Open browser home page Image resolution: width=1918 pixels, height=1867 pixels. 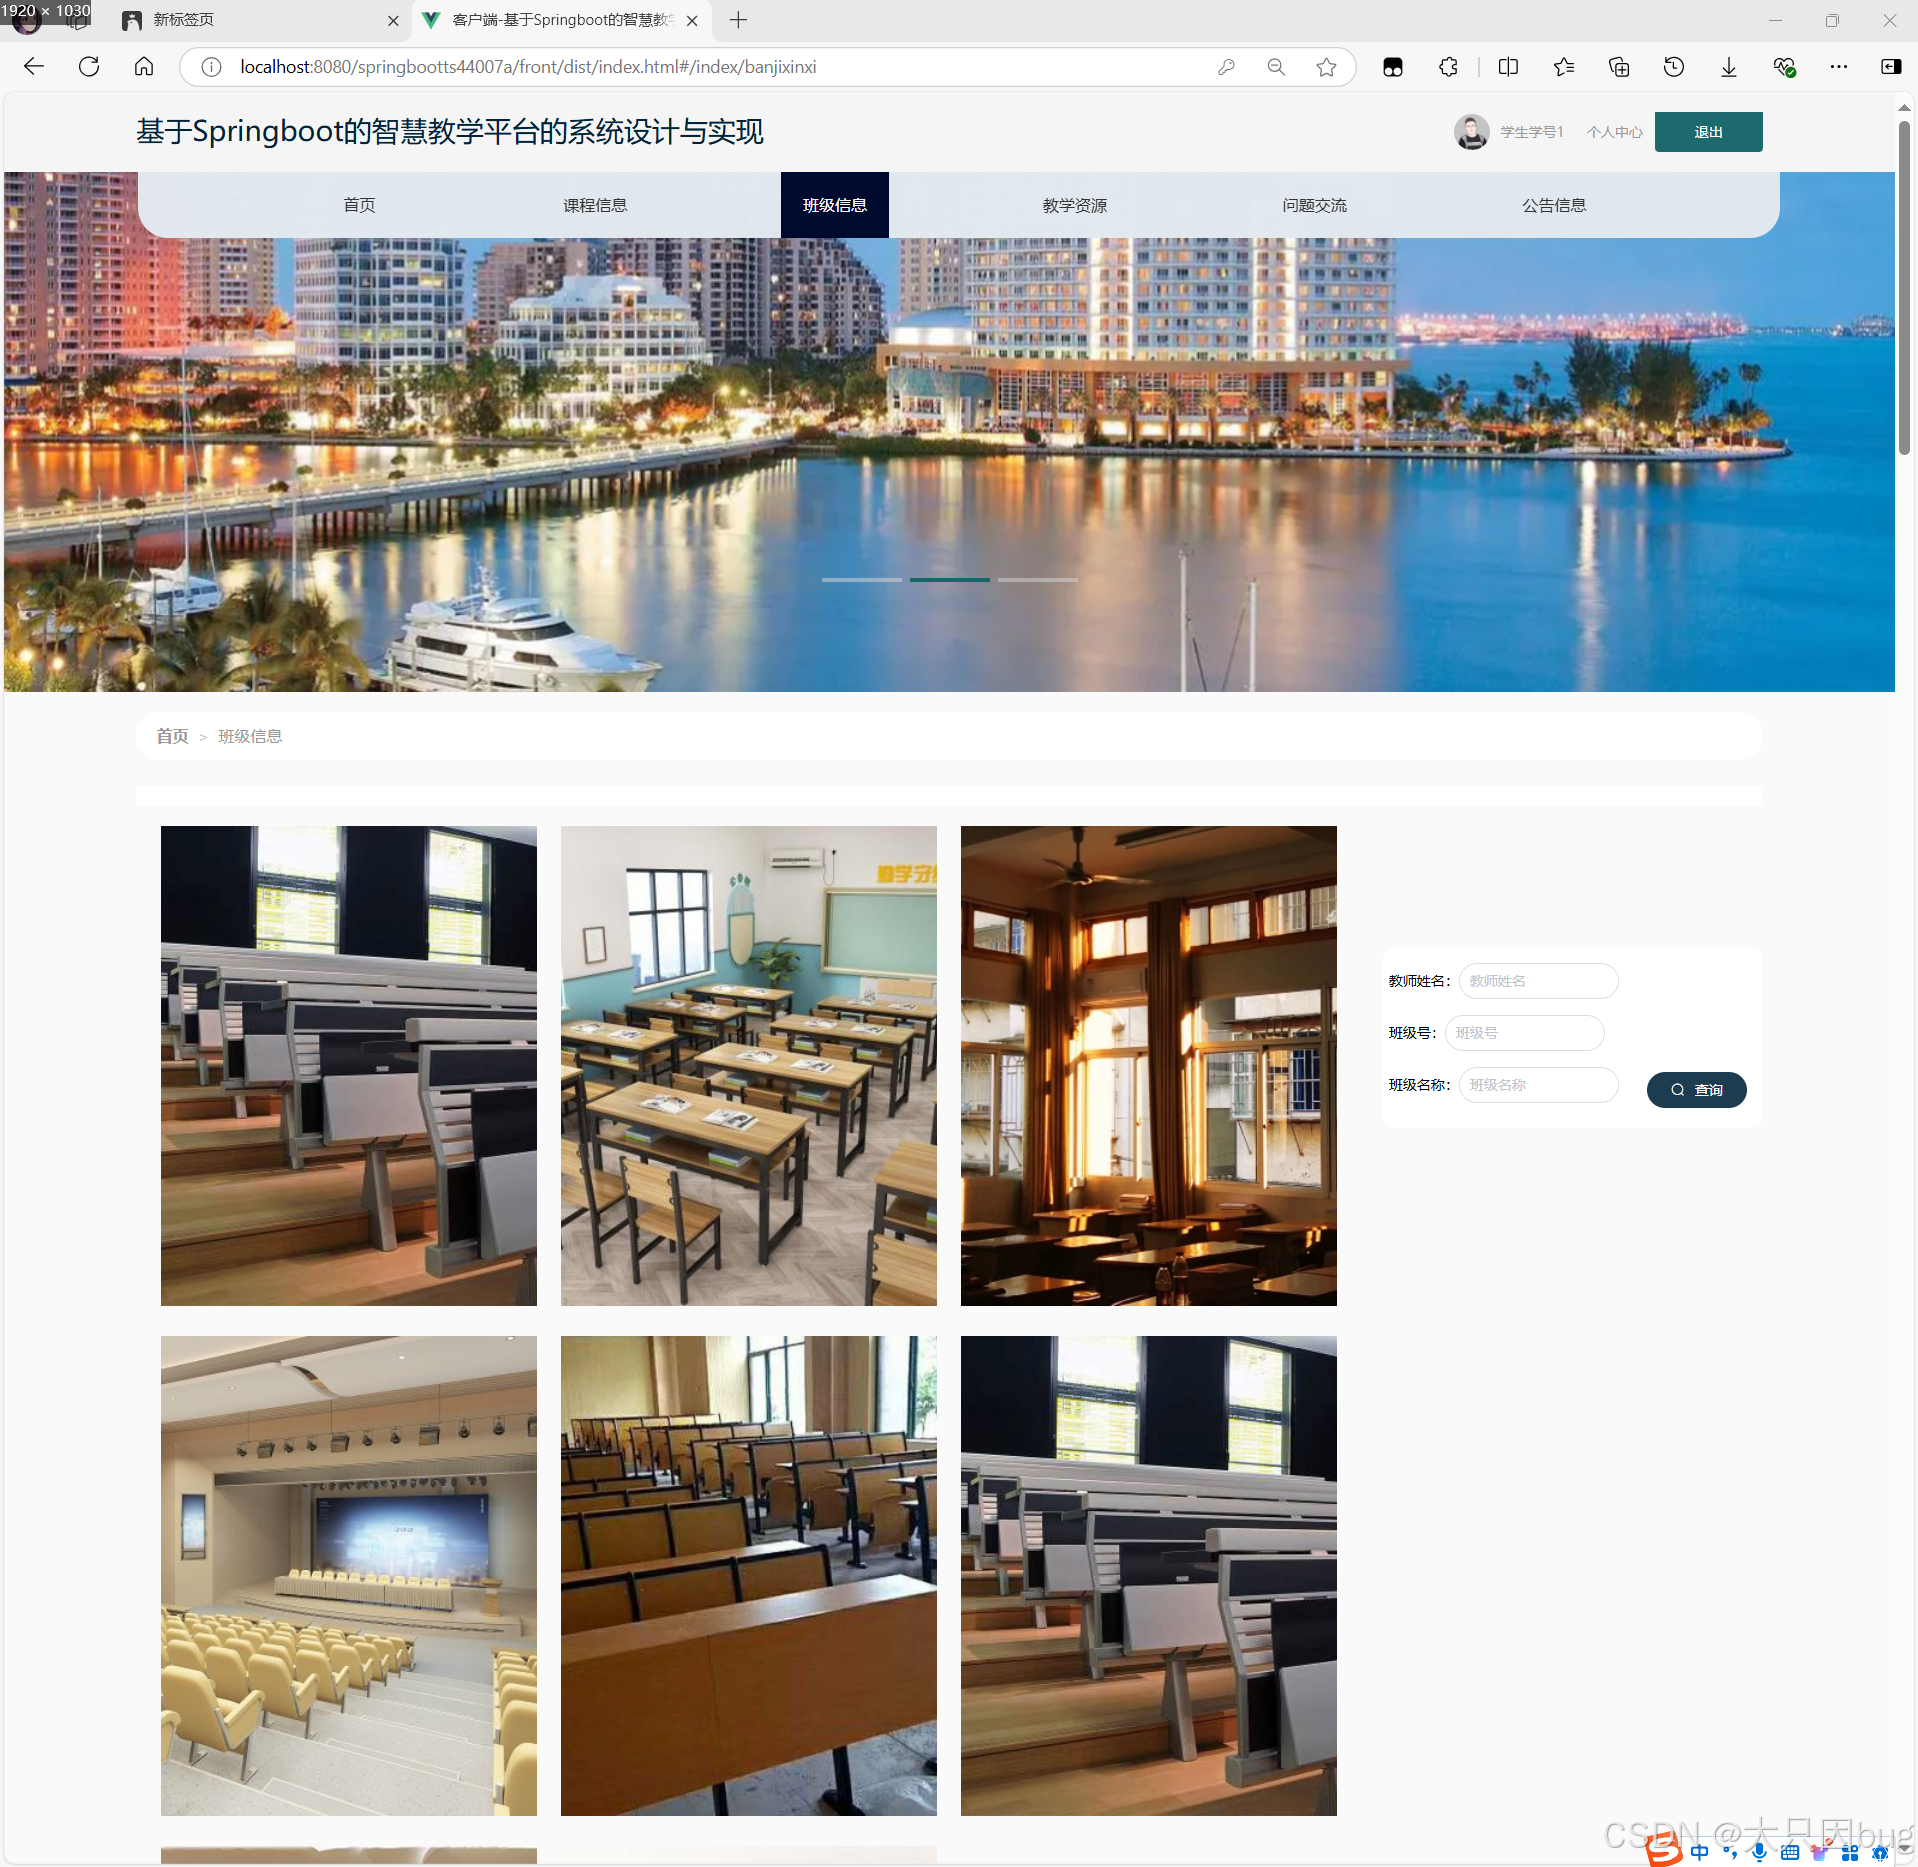(144, 67)
